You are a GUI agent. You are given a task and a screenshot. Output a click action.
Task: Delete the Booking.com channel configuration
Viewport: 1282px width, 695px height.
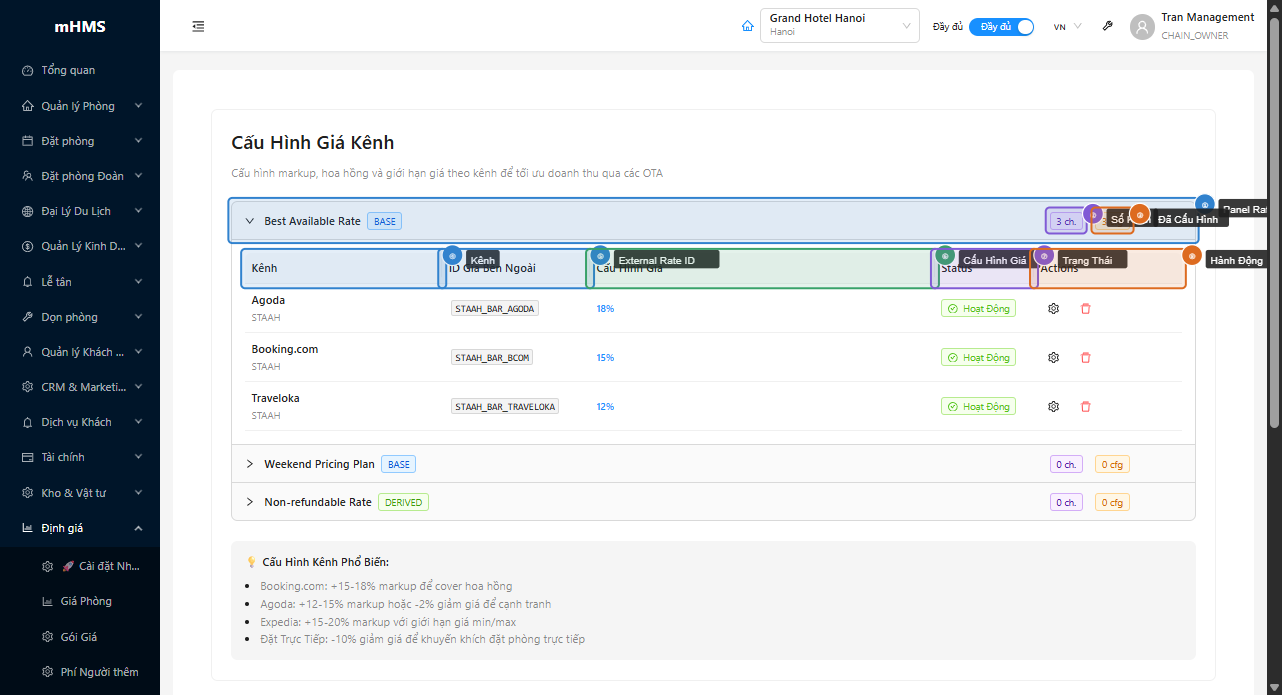tap(1086, 358)
